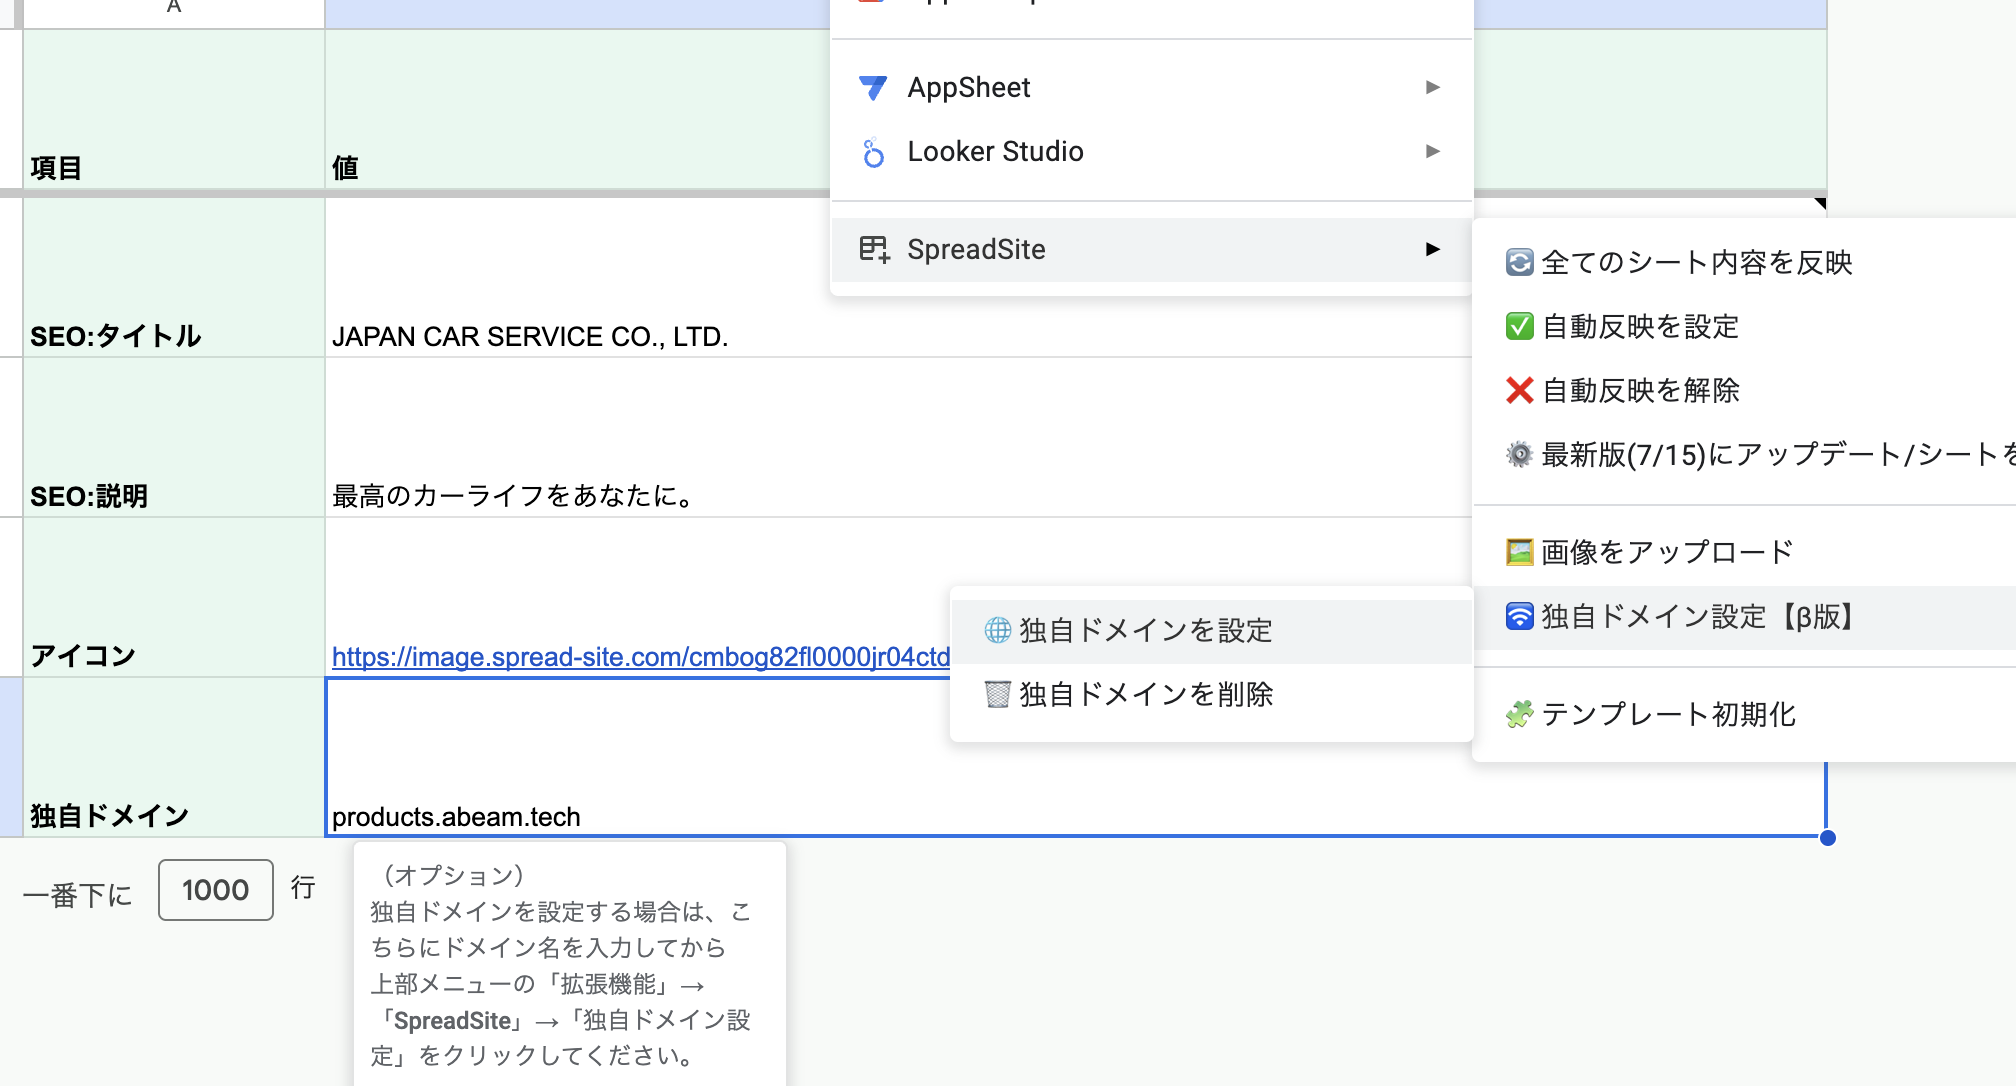This screenshot has height=1086, width=2016.
Task: Click the puzzle icon beside テンプレート初期化
Action: [1519, 715]
